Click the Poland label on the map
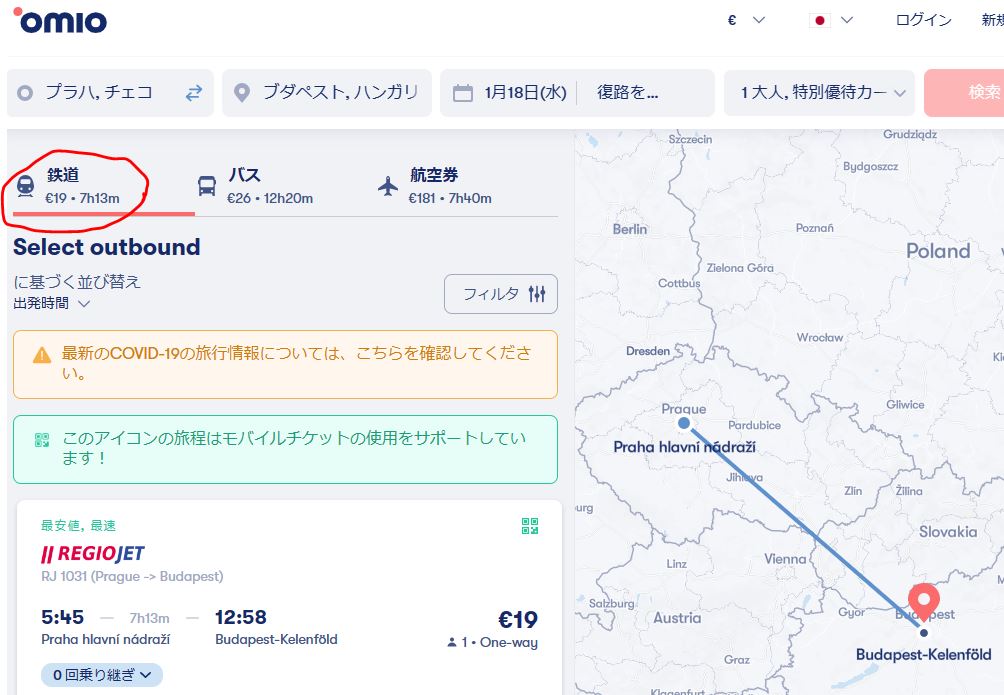 (x=938, y=251)
